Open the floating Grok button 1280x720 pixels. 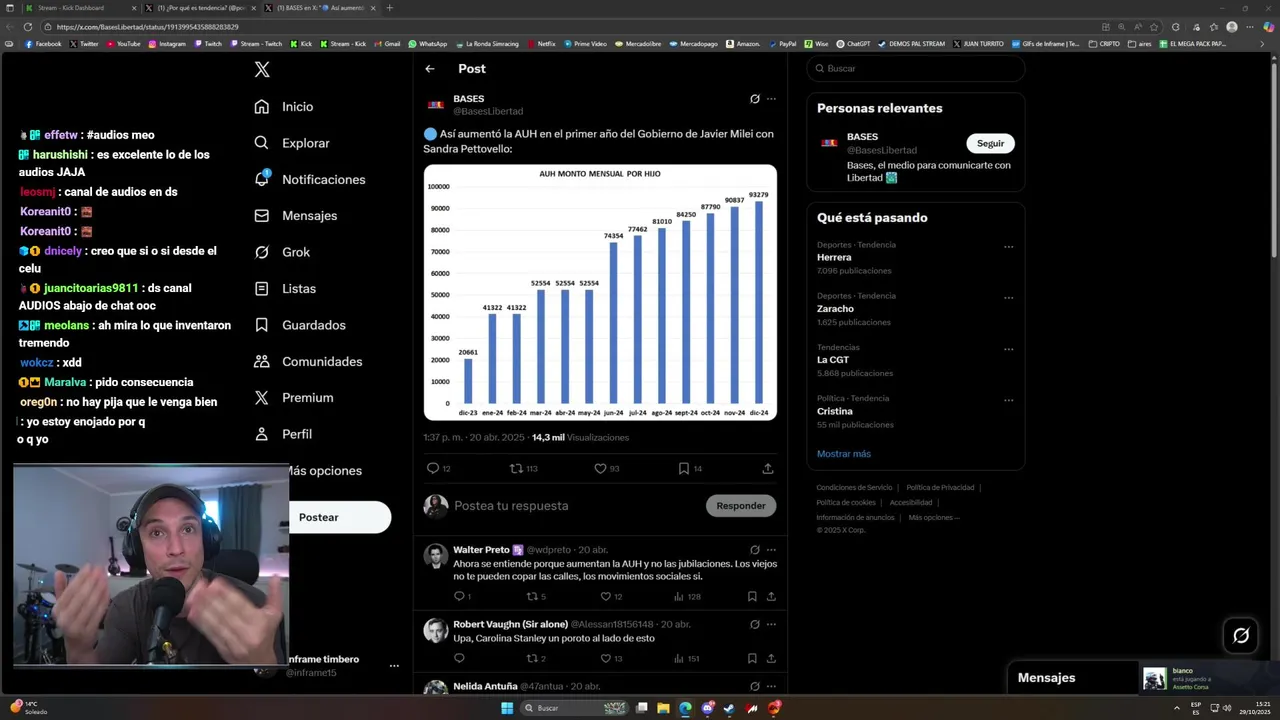(1241, 635)
